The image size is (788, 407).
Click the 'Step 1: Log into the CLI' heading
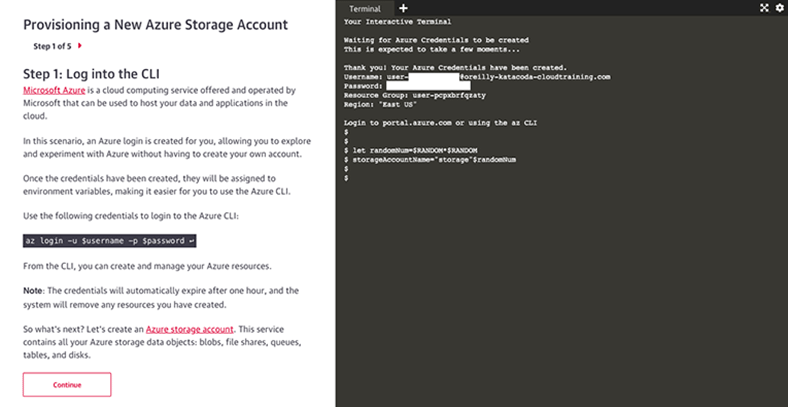point(91,74)
